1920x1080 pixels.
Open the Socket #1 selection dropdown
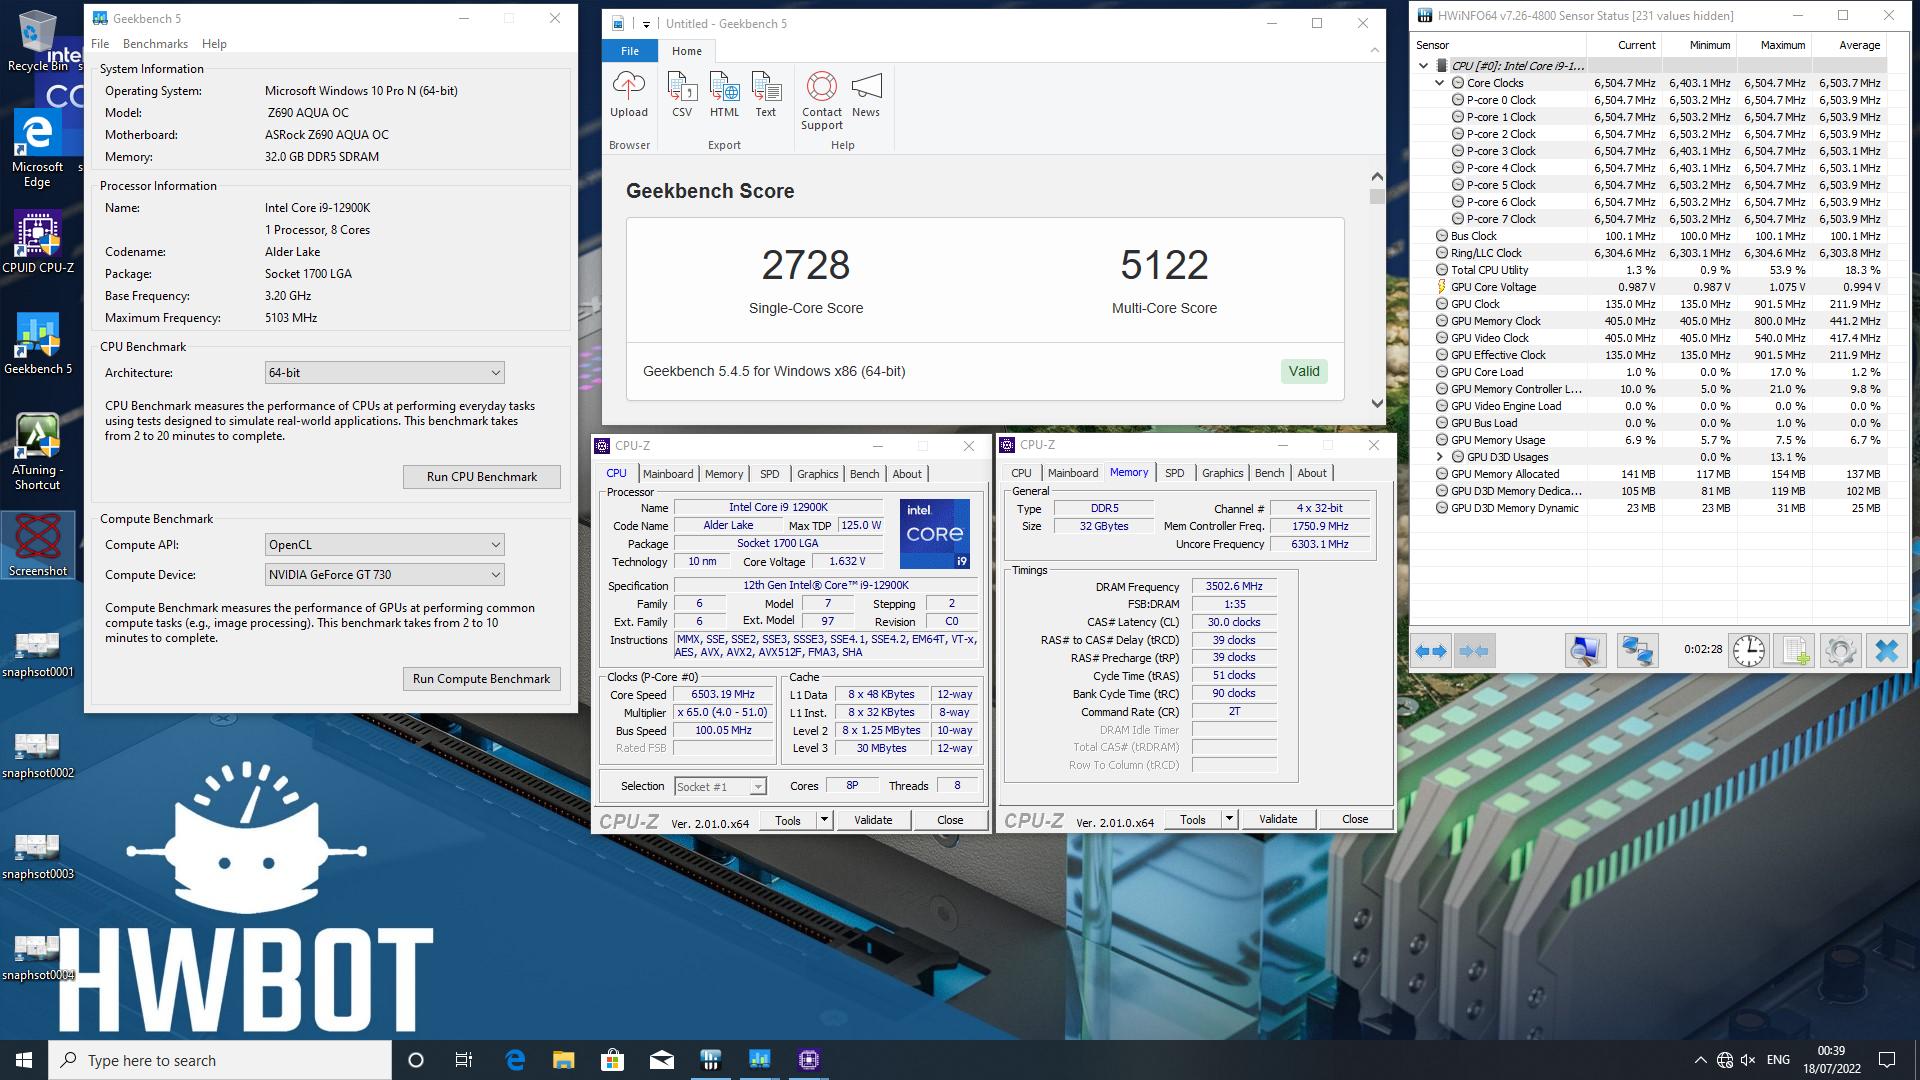(x=721, y=787)
